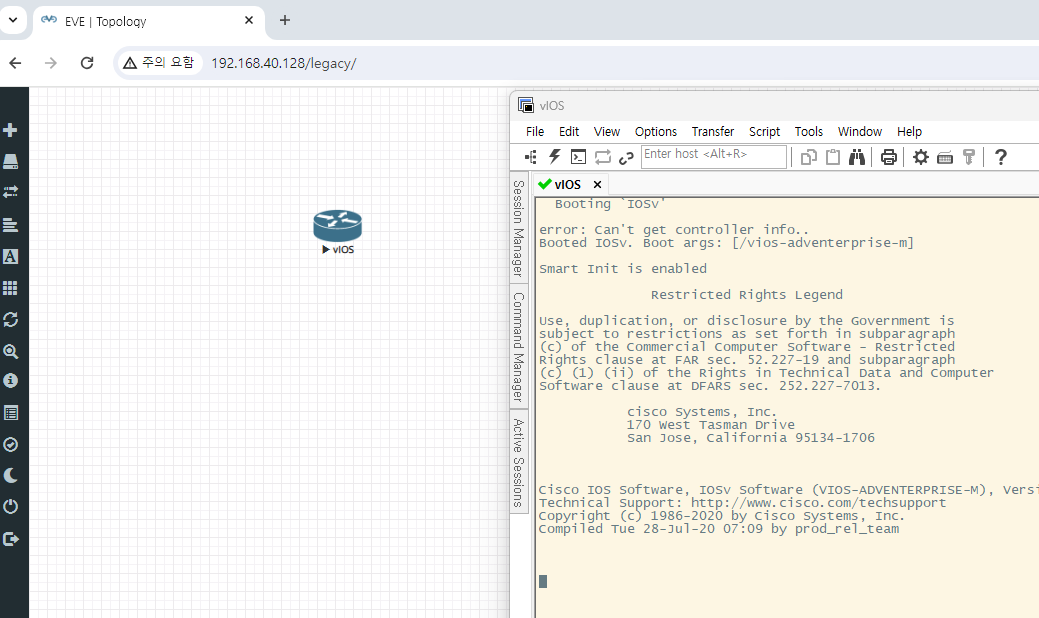This screenshot has height=618, width=1039.
Task: Click the browser Back arrow
Action: [x=15, y=63]
